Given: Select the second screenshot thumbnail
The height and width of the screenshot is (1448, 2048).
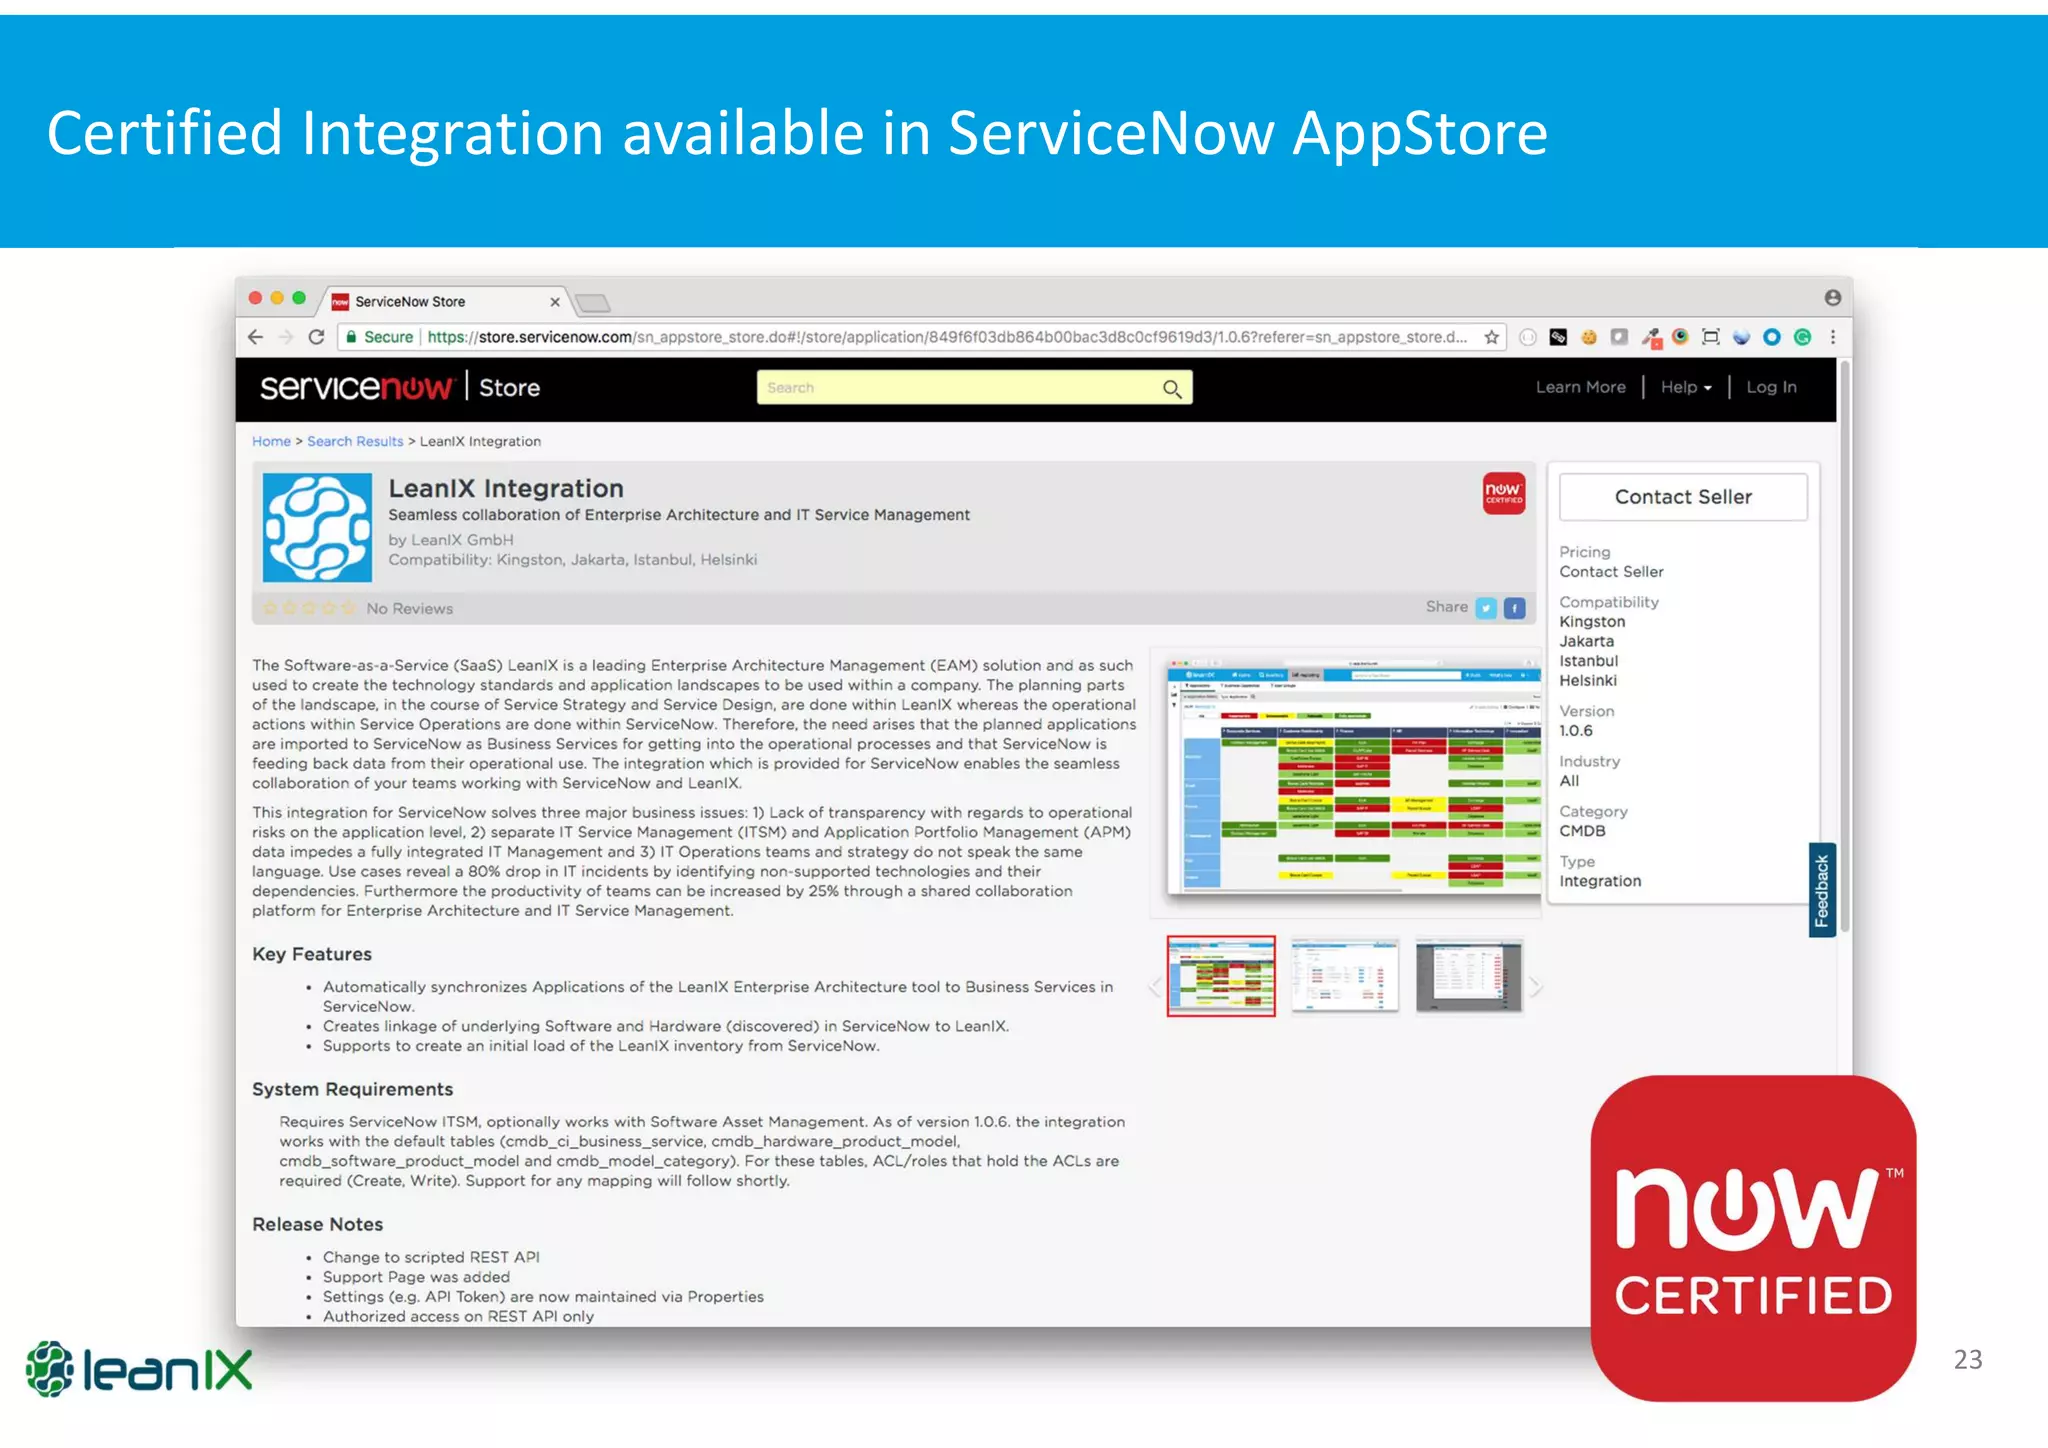Looking at the screenshot, I should [1345, 976].
